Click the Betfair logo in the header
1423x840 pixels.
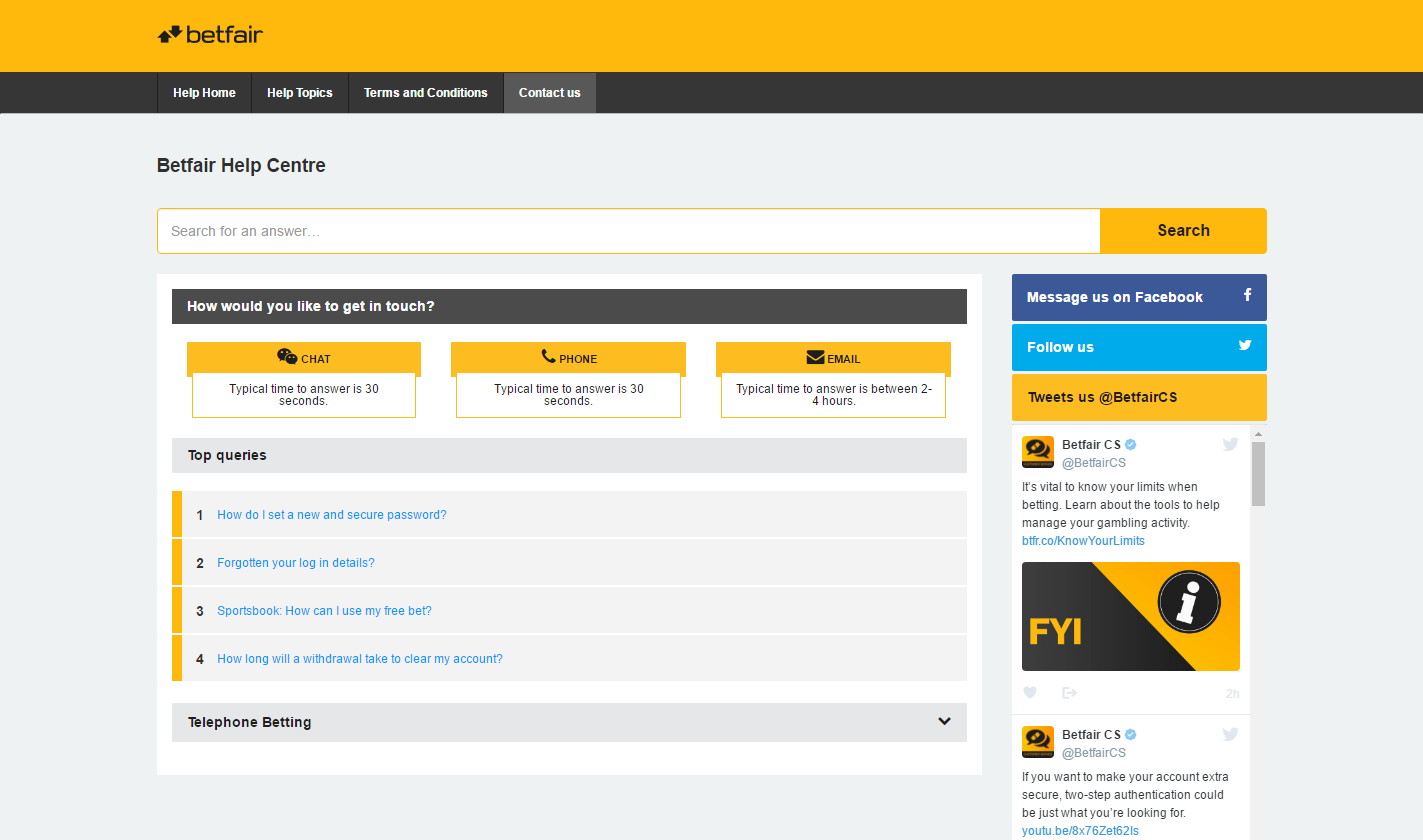pyautogui.click(x=210, y=35)
